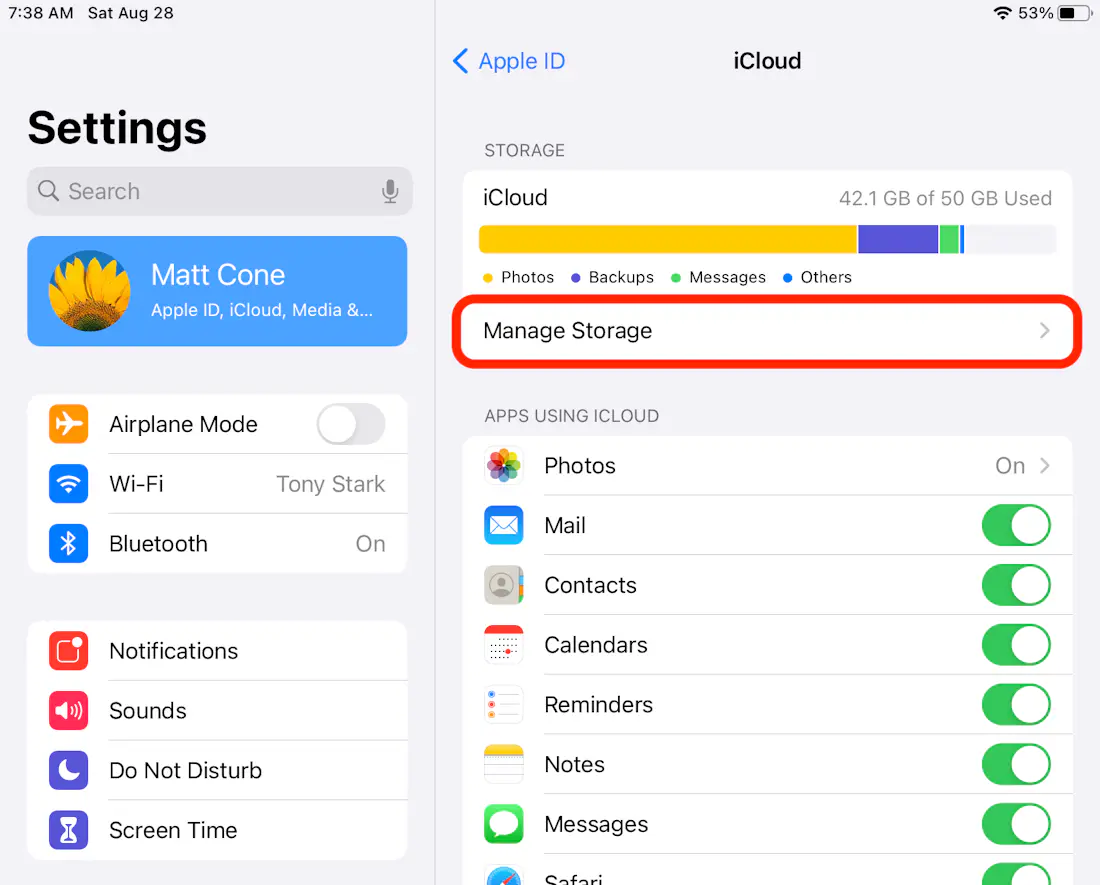
Task: Select the blue Wi-Fi icon
Action: pos(68,484)
